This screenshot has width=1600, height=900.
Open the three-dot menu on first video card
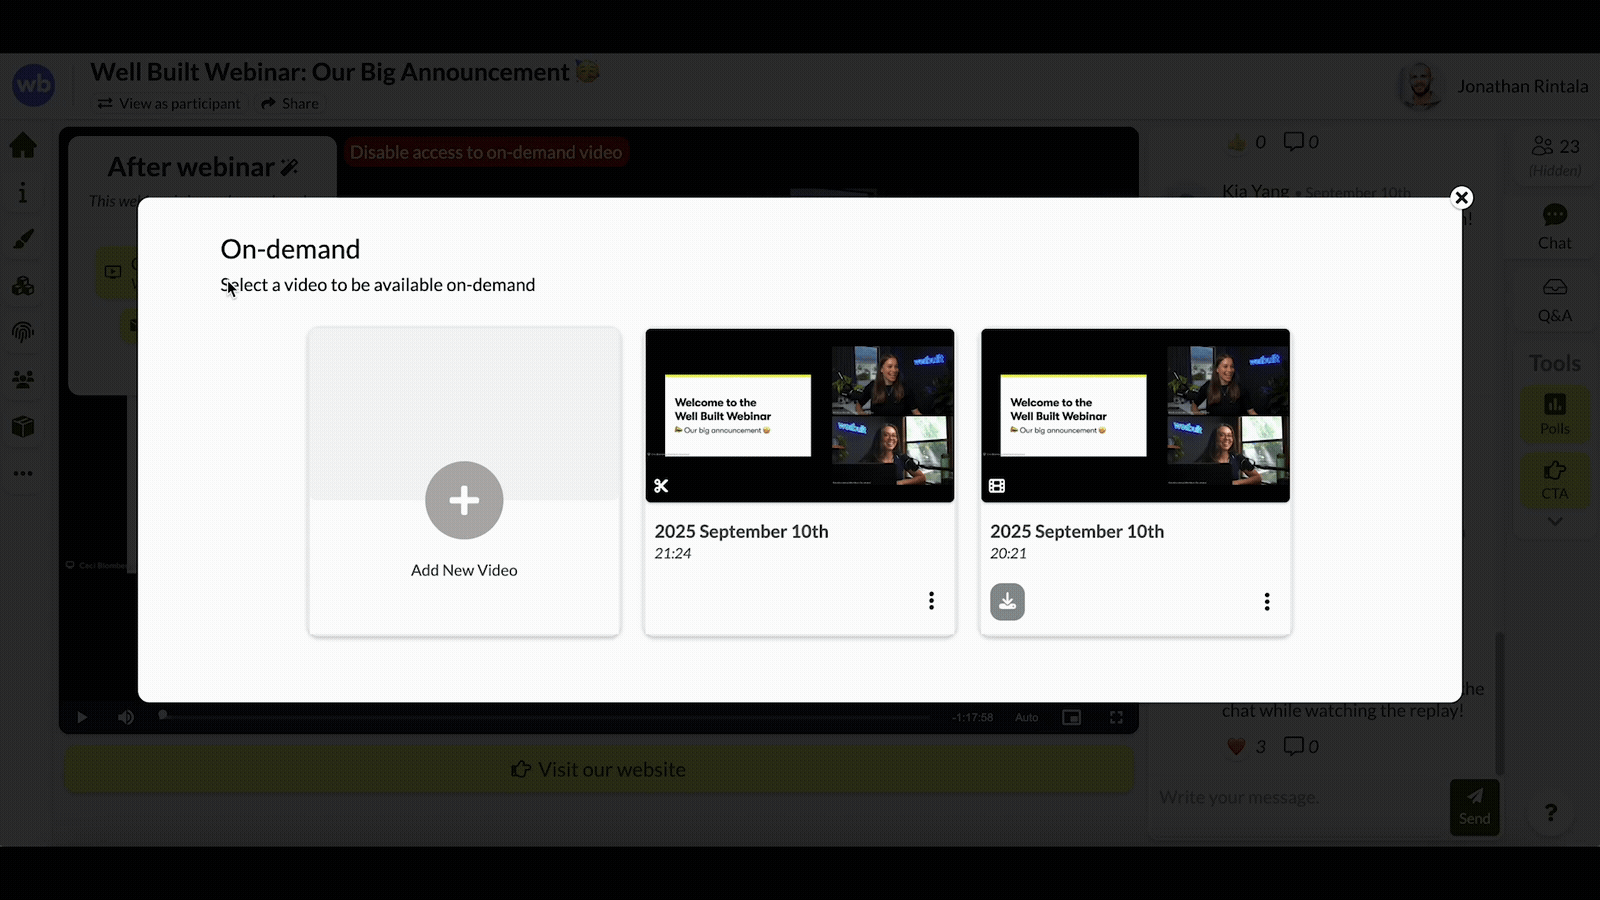(931, 600)
